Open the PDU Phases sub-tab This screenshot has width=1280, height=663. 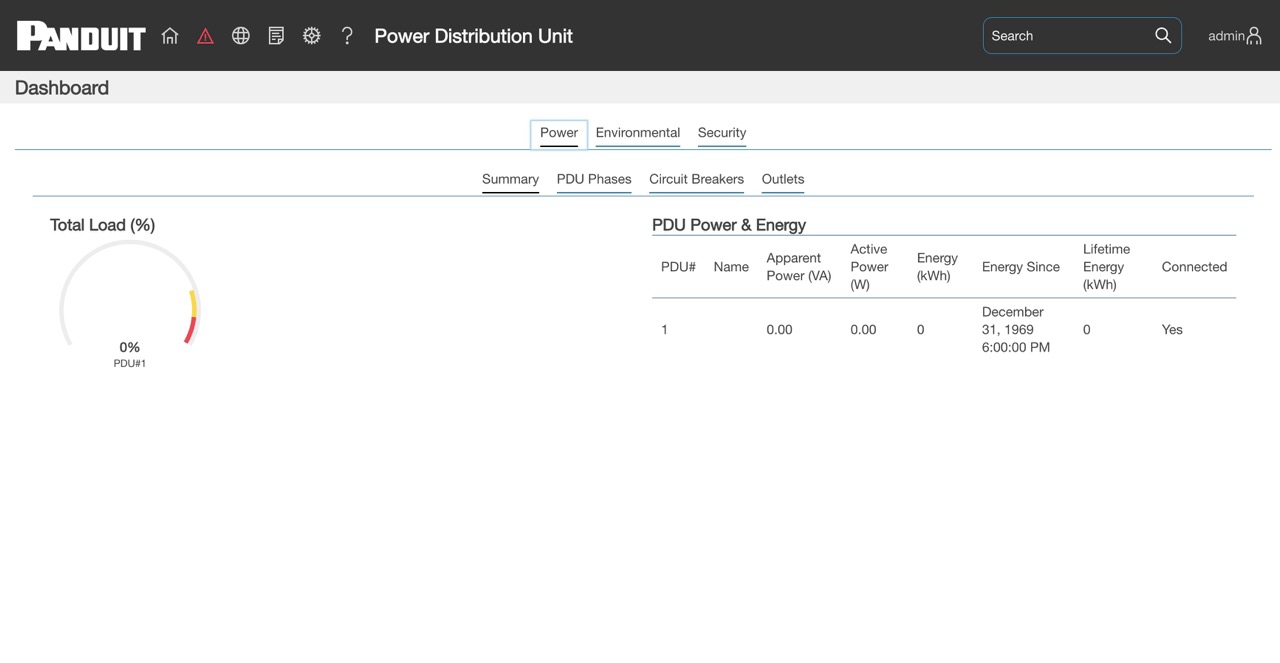click(x=594, y=180)
